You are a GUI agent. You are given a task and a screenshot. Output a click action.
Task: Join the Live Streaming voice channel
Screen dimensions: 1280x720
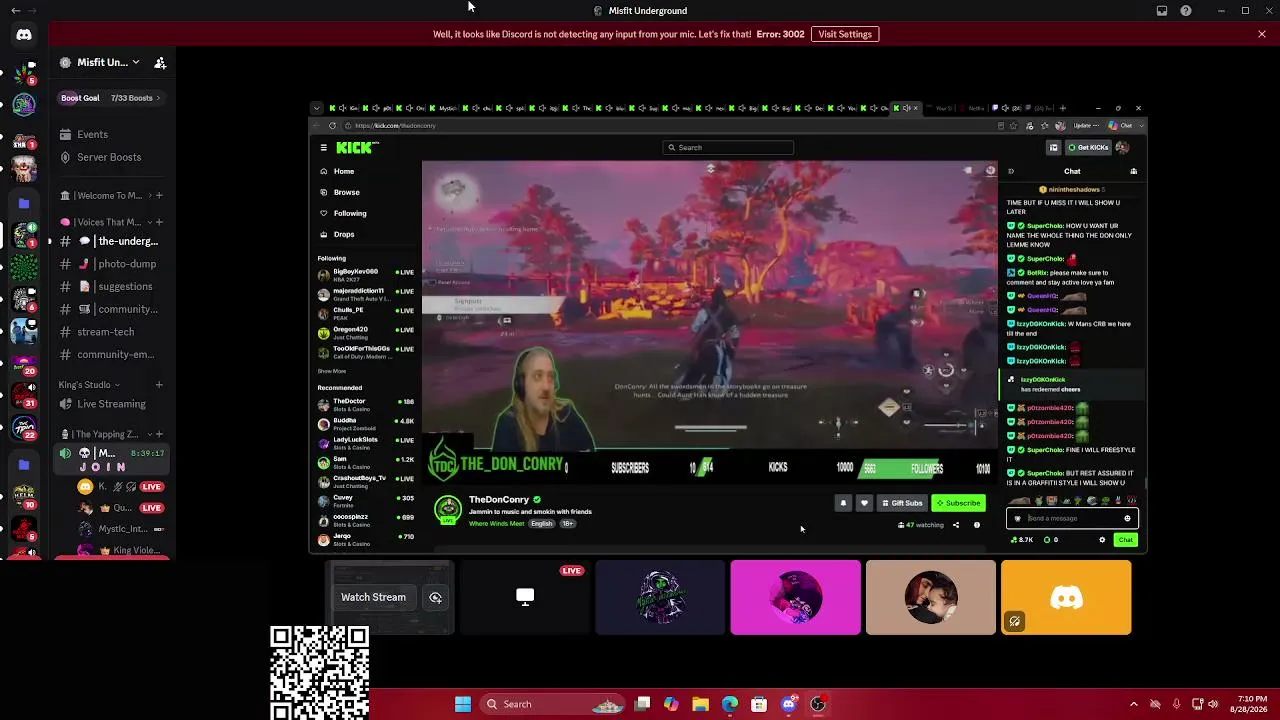(x=112, y=404)
